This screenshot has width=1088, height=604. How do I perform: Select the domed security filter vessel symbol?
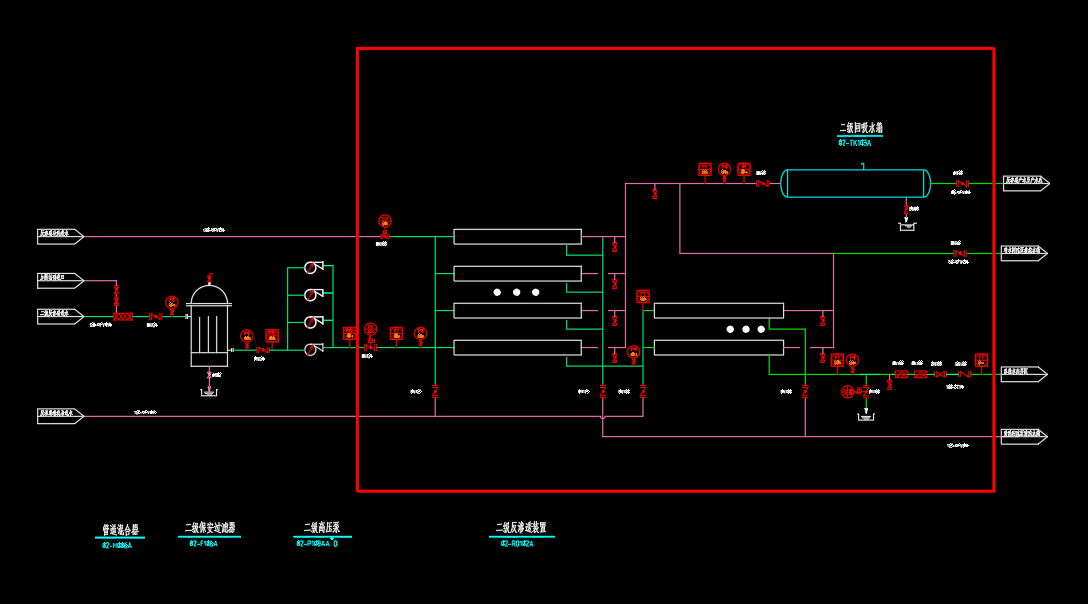coord(209,325)
